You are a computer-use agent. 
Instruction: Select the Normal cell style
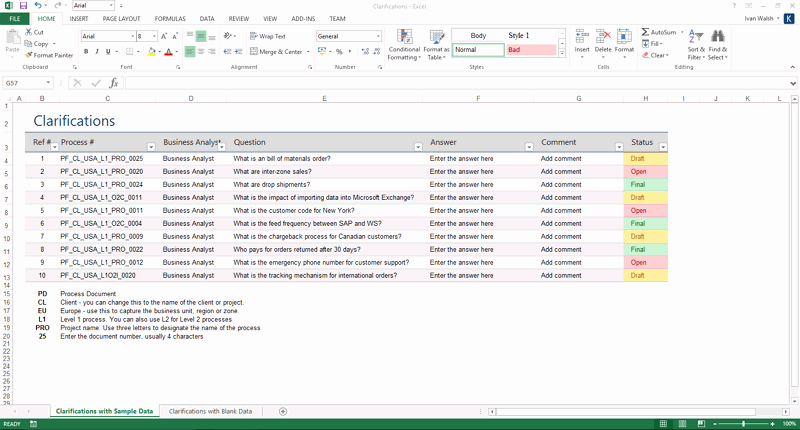coord(478,50)
